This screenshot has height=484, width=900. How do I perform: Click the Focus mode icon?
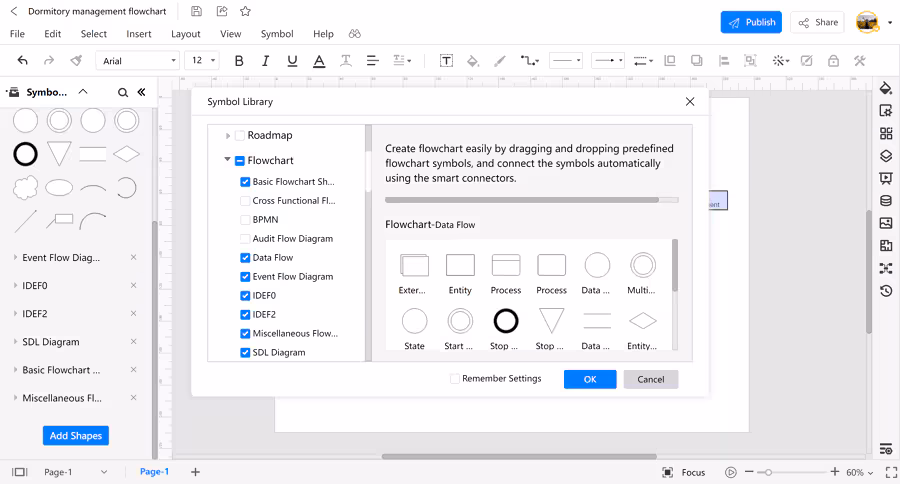[668, 472]
